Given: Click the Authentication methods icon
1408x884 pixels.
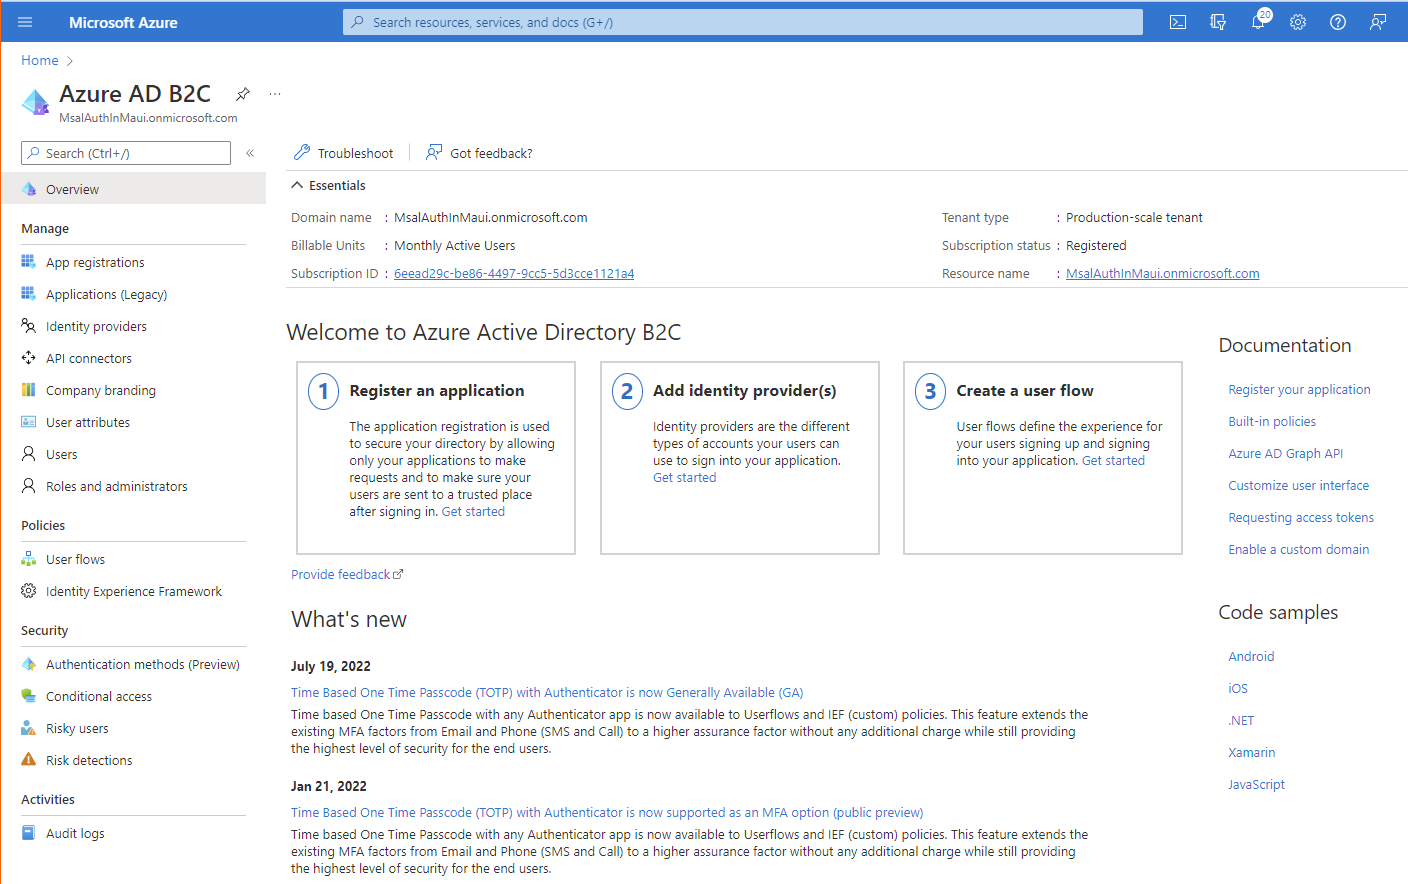Looking at the screenshot, I should tap(29, 664).
